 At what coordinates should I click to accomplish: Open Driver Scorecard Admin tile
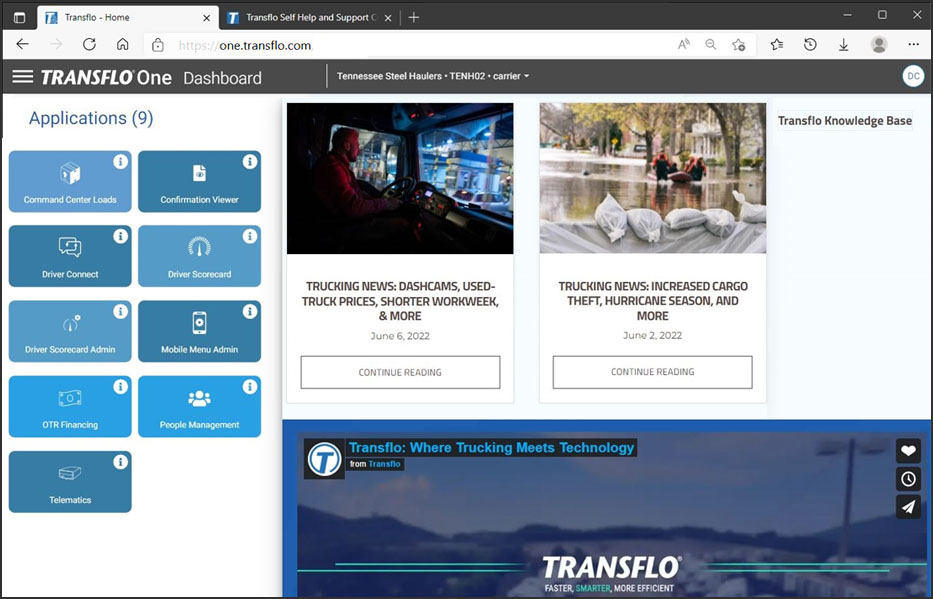[70, 331]
